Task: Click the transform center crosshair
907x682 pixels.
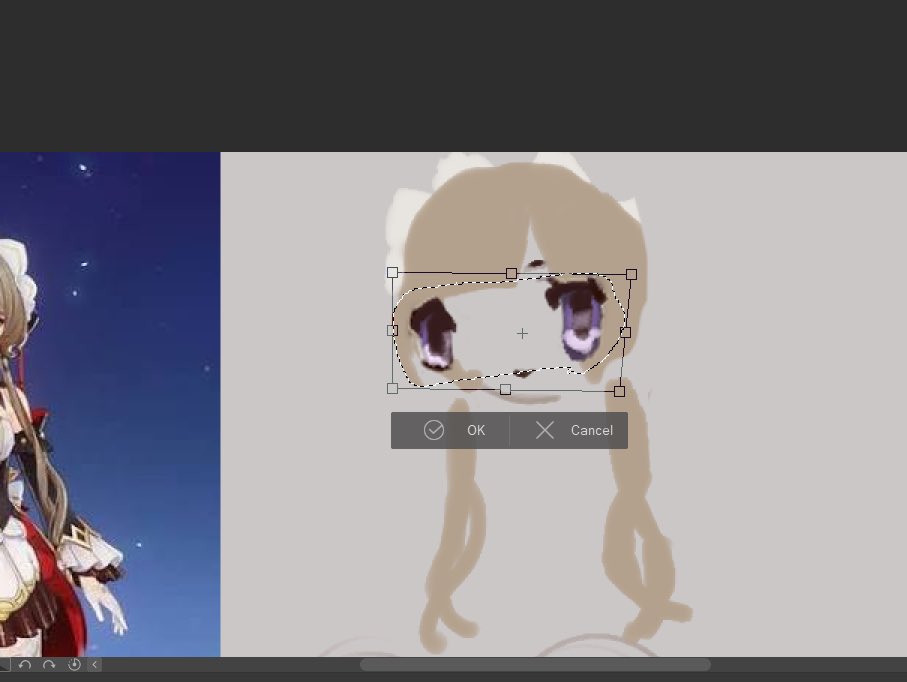Action: coord(522,333)
